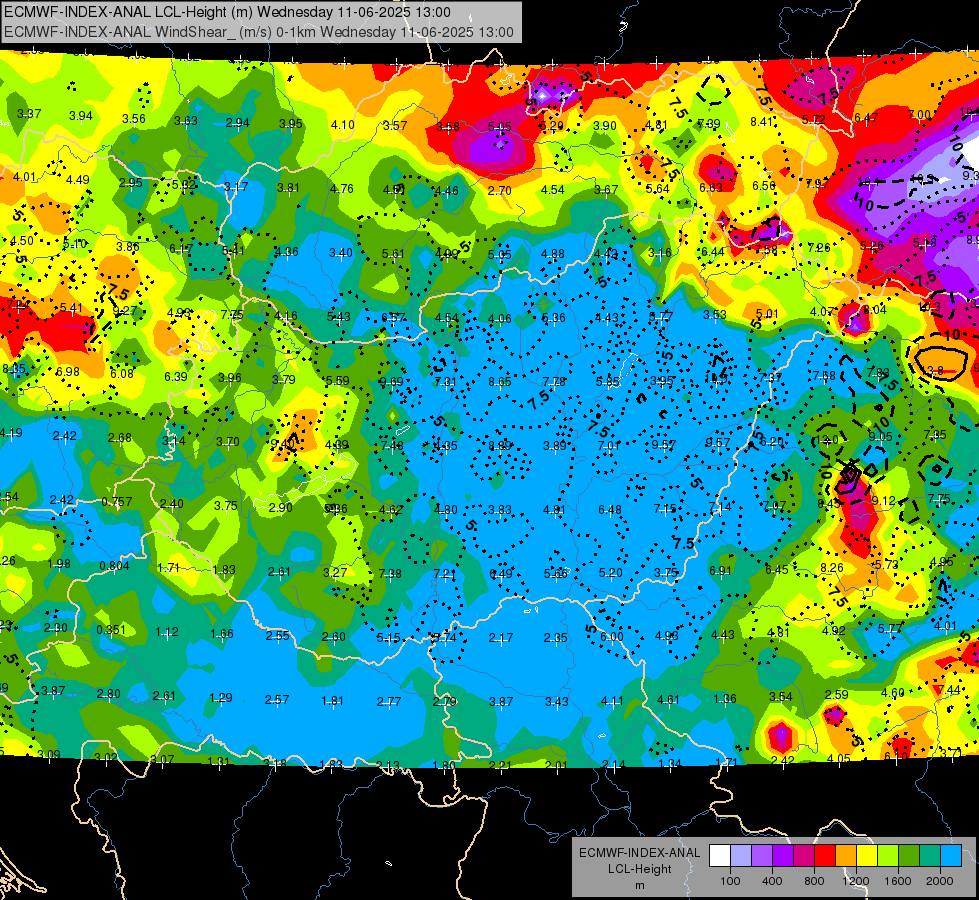Click wind shear value '2.77'
The image size is (979, 900).
(x=389, y=701)
